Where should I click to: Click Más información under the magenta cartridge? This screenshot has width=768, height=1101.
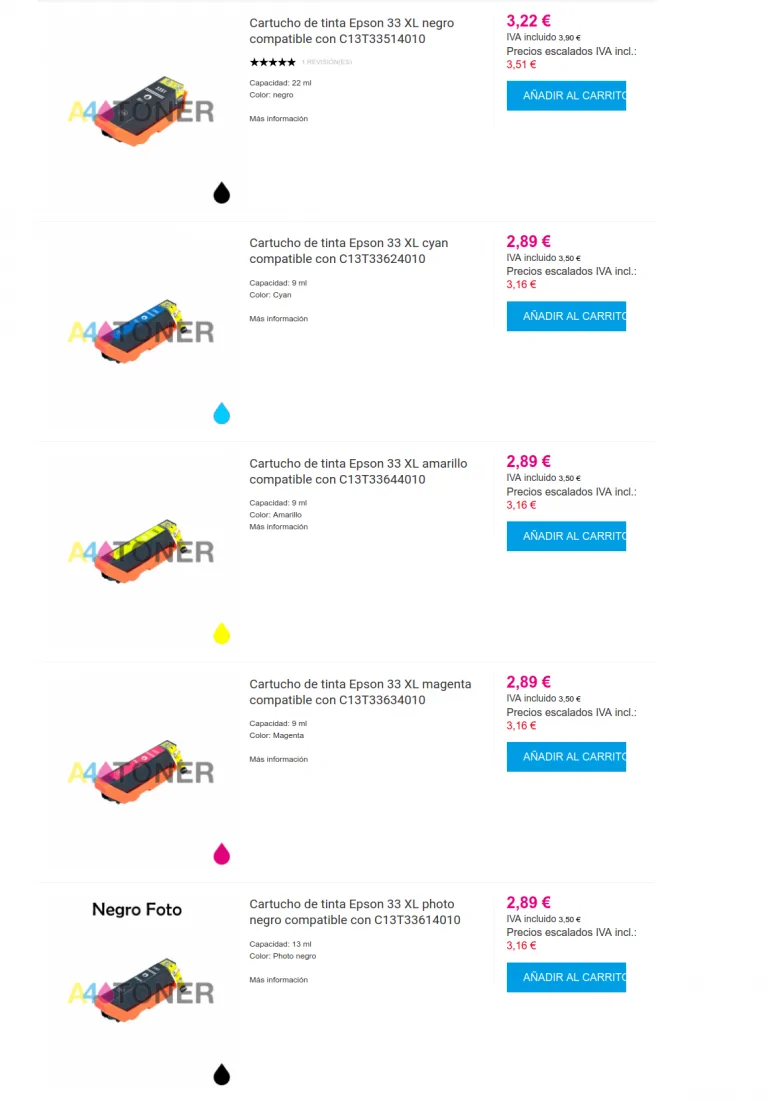tap(278, 760)
